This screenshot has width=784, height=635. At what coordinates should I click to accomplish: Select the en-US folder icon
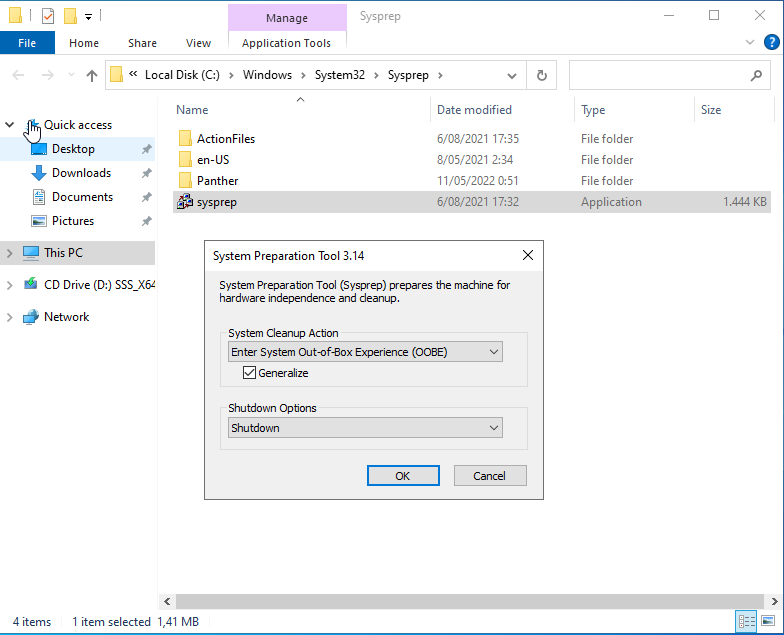(x=185, y=160)
